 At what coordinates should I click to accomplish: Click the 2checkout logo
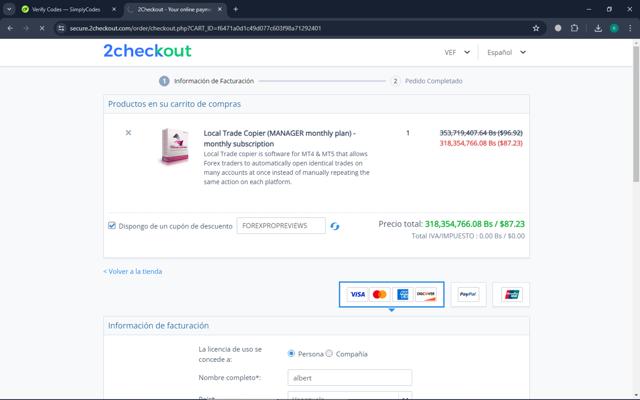tap(147, 51)
